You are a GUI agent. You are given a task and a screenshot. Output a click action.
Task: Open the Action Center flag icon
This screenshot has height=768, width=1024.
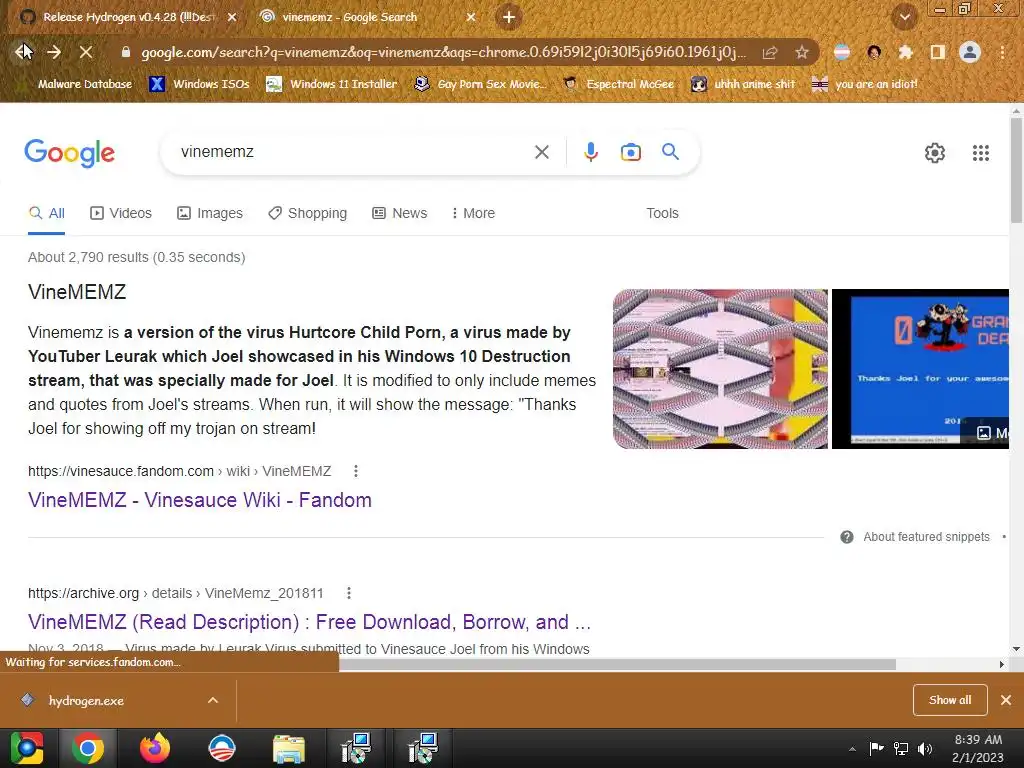[876, 749]
